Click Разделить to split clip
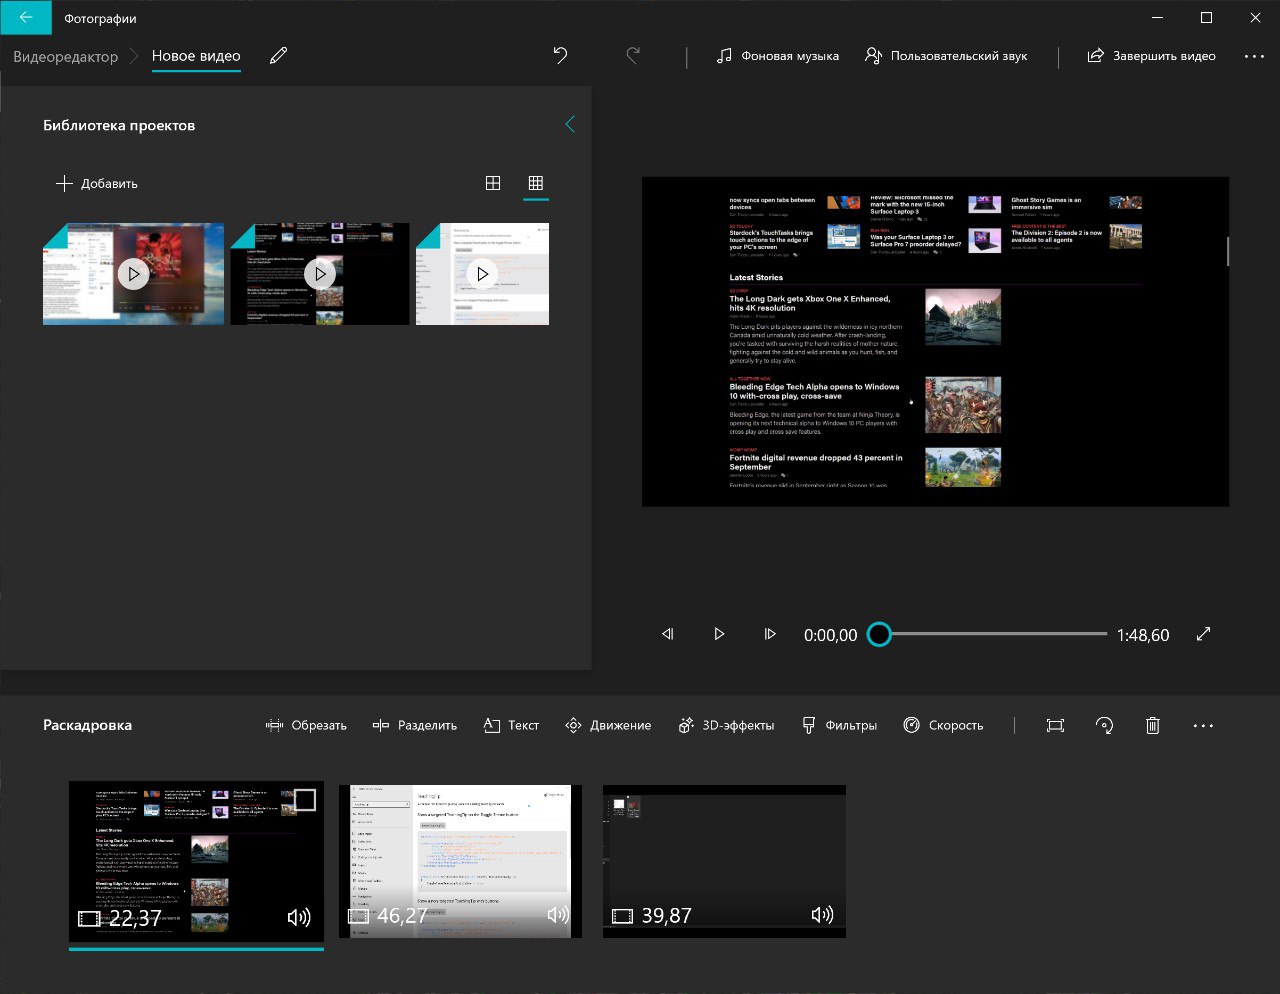Screen dimensions: 1280x994 pyautogui.click(x=414, y=725)
